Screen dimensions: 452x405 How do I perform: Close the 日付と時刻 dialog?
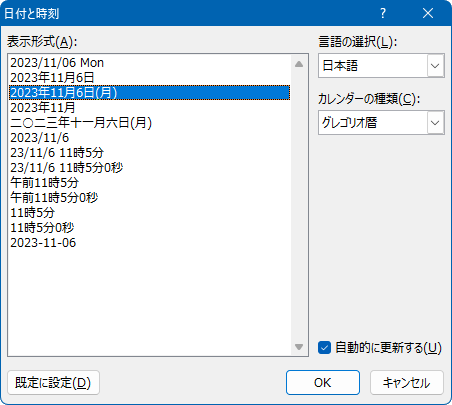(428, 13)
